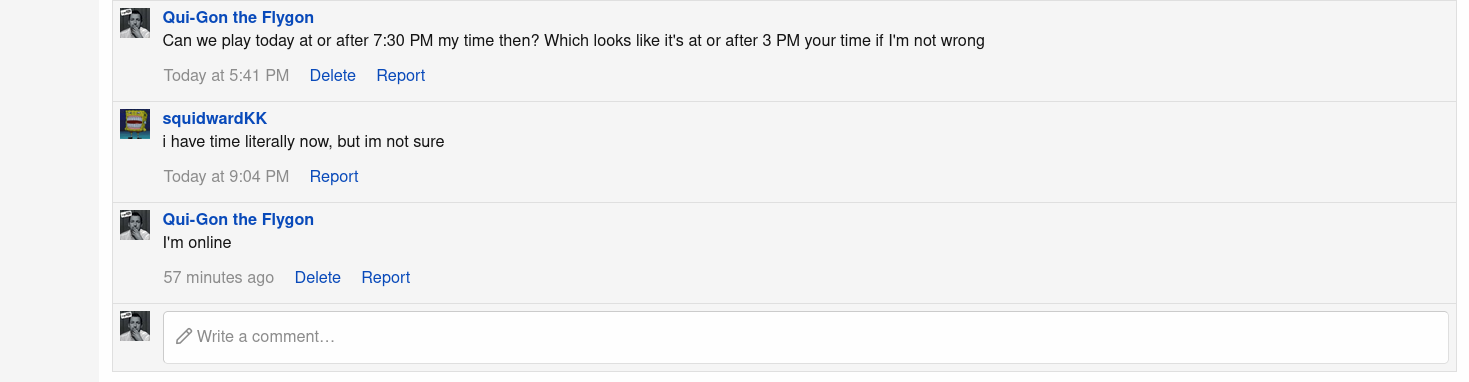
Task: Click your avatar beside the comment box
Action: click(135, 326)
